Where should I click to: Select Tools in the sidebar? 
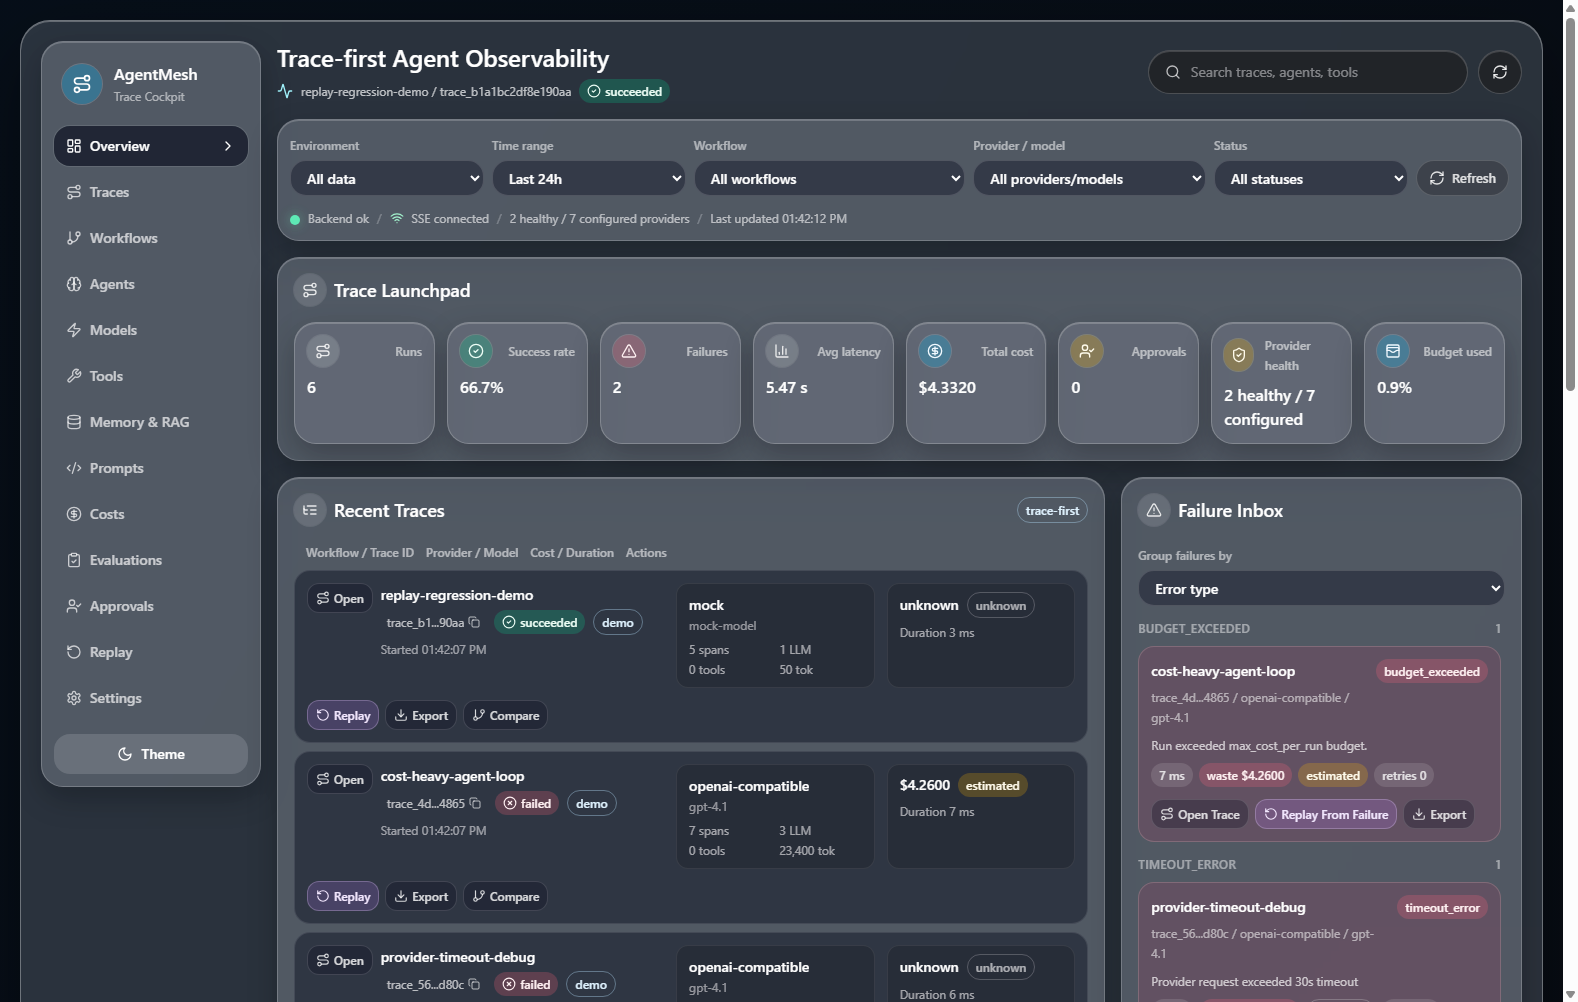(x=151, y=376)
